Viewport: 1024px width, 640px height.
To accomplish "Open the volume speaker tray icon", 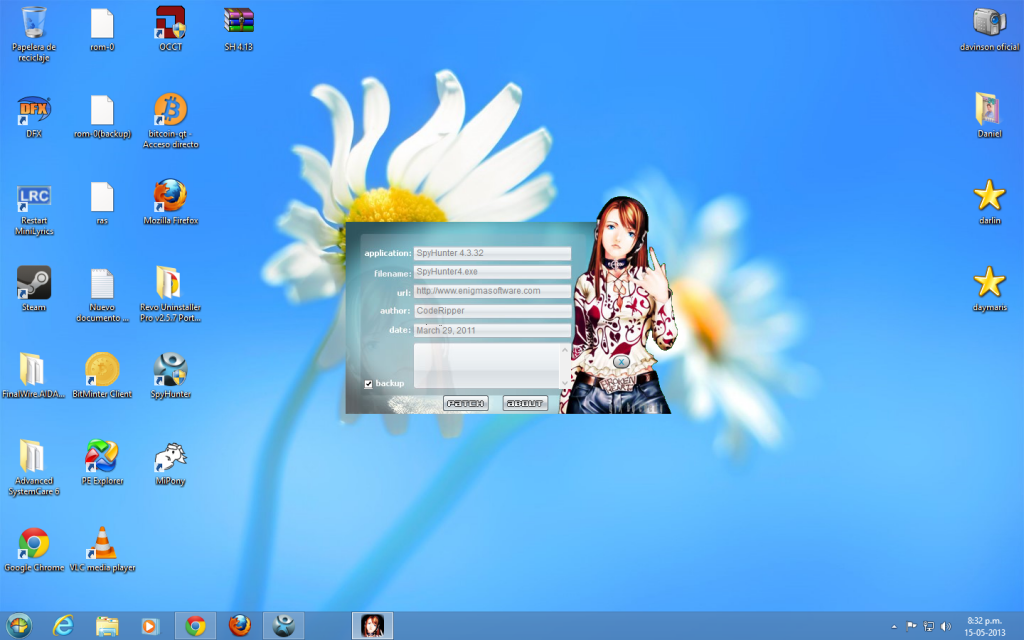I will (x=946, y=626).
